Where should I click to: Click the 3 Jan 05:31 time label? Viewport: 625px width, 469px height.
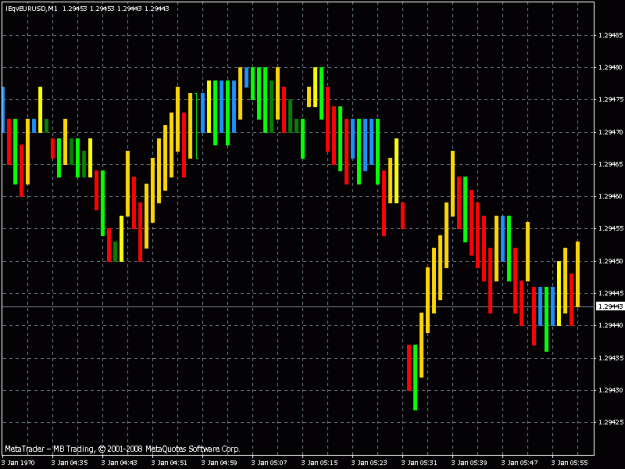click(x=419, y=463)
